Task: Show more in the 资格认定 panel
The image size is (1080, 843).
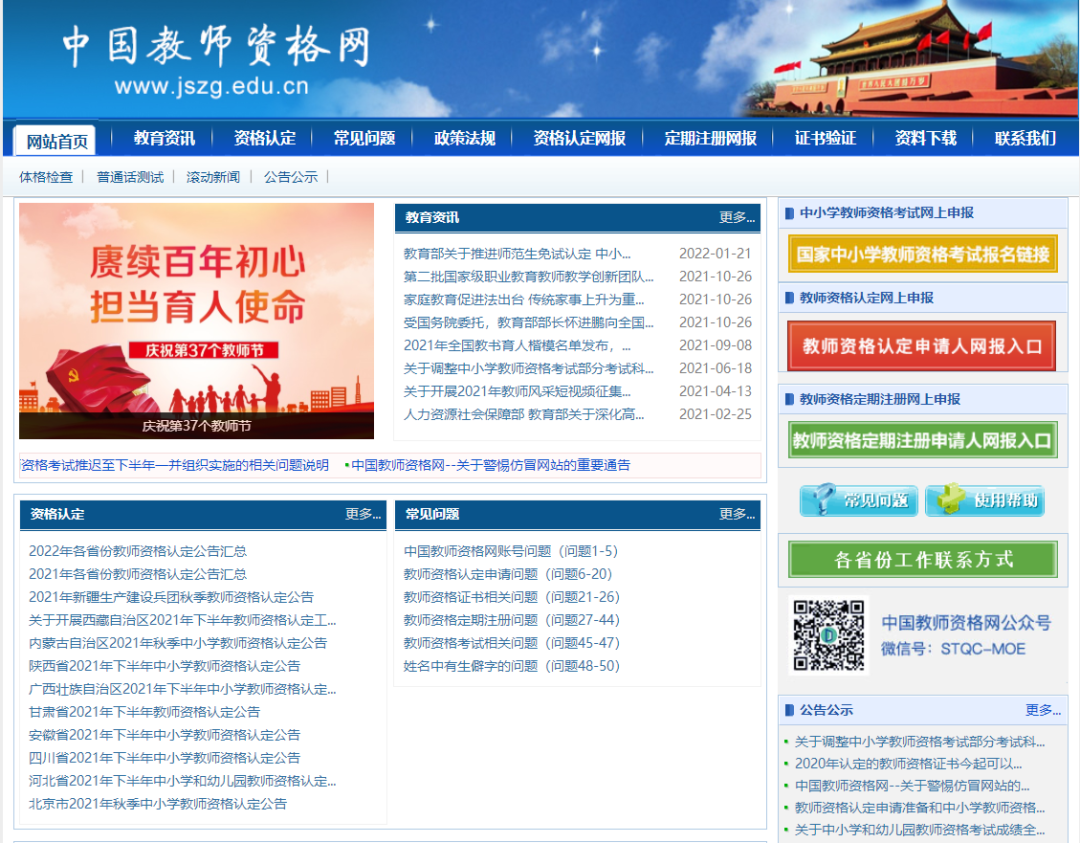Action: [x=362, y=514]
